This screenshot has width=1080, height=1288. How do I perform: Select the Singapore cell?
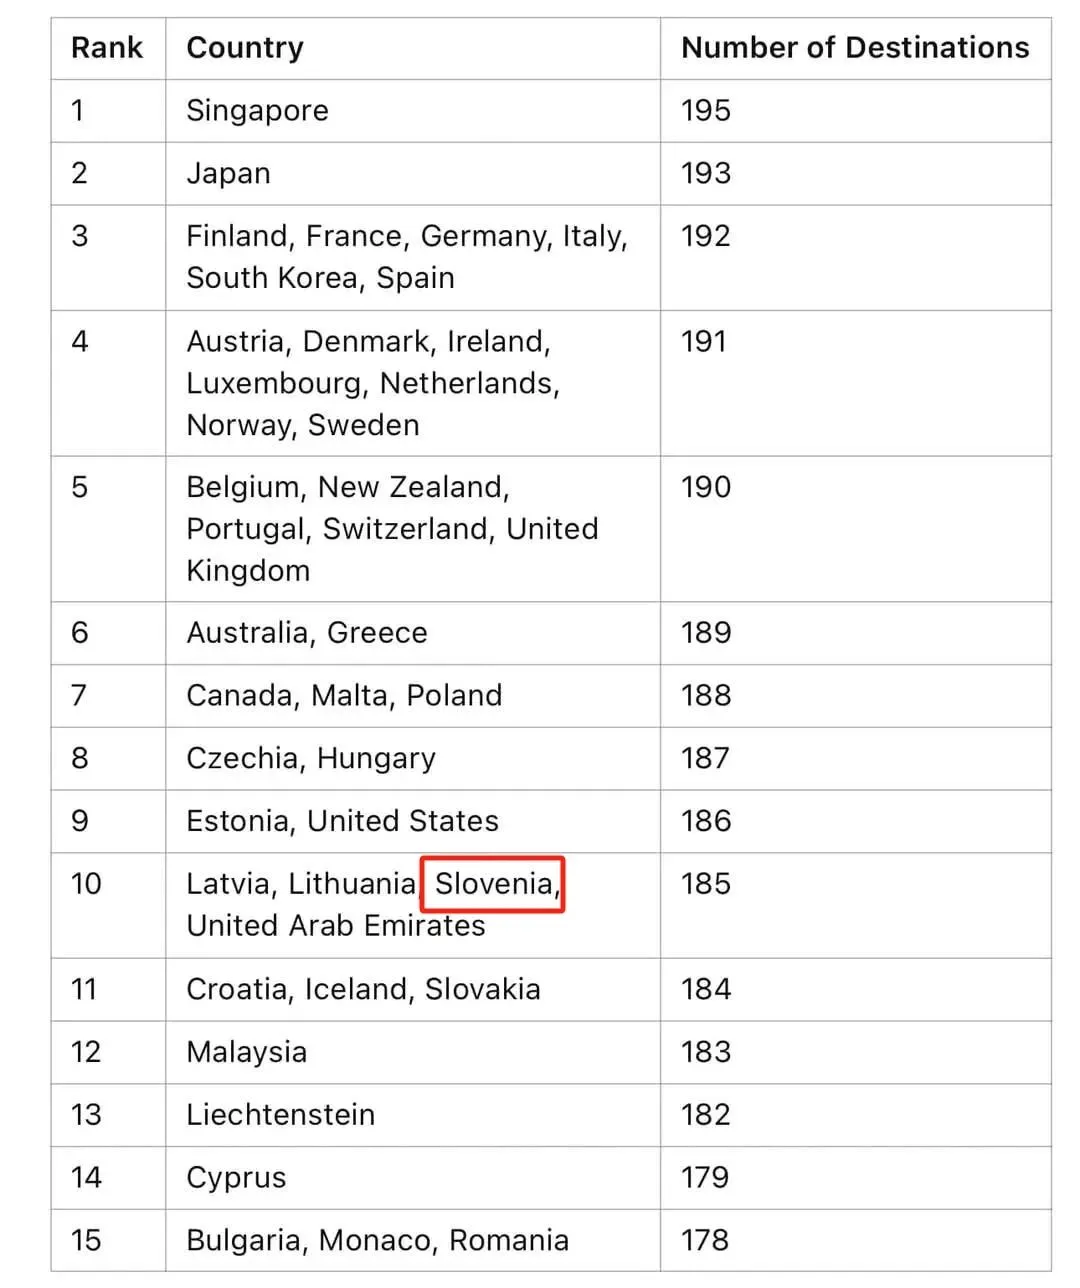(412, 111)
